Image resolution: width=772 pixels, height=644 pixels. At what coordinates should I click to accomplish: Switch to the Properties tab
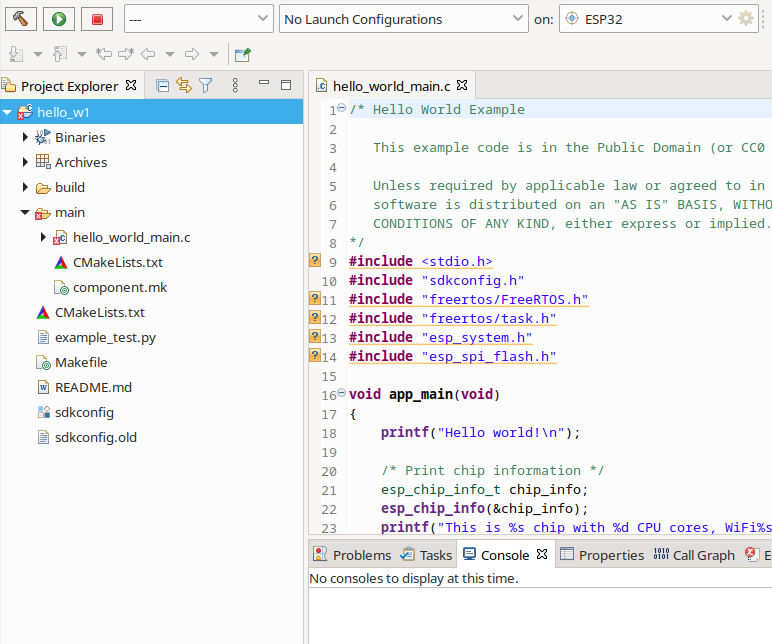(602, 555)
